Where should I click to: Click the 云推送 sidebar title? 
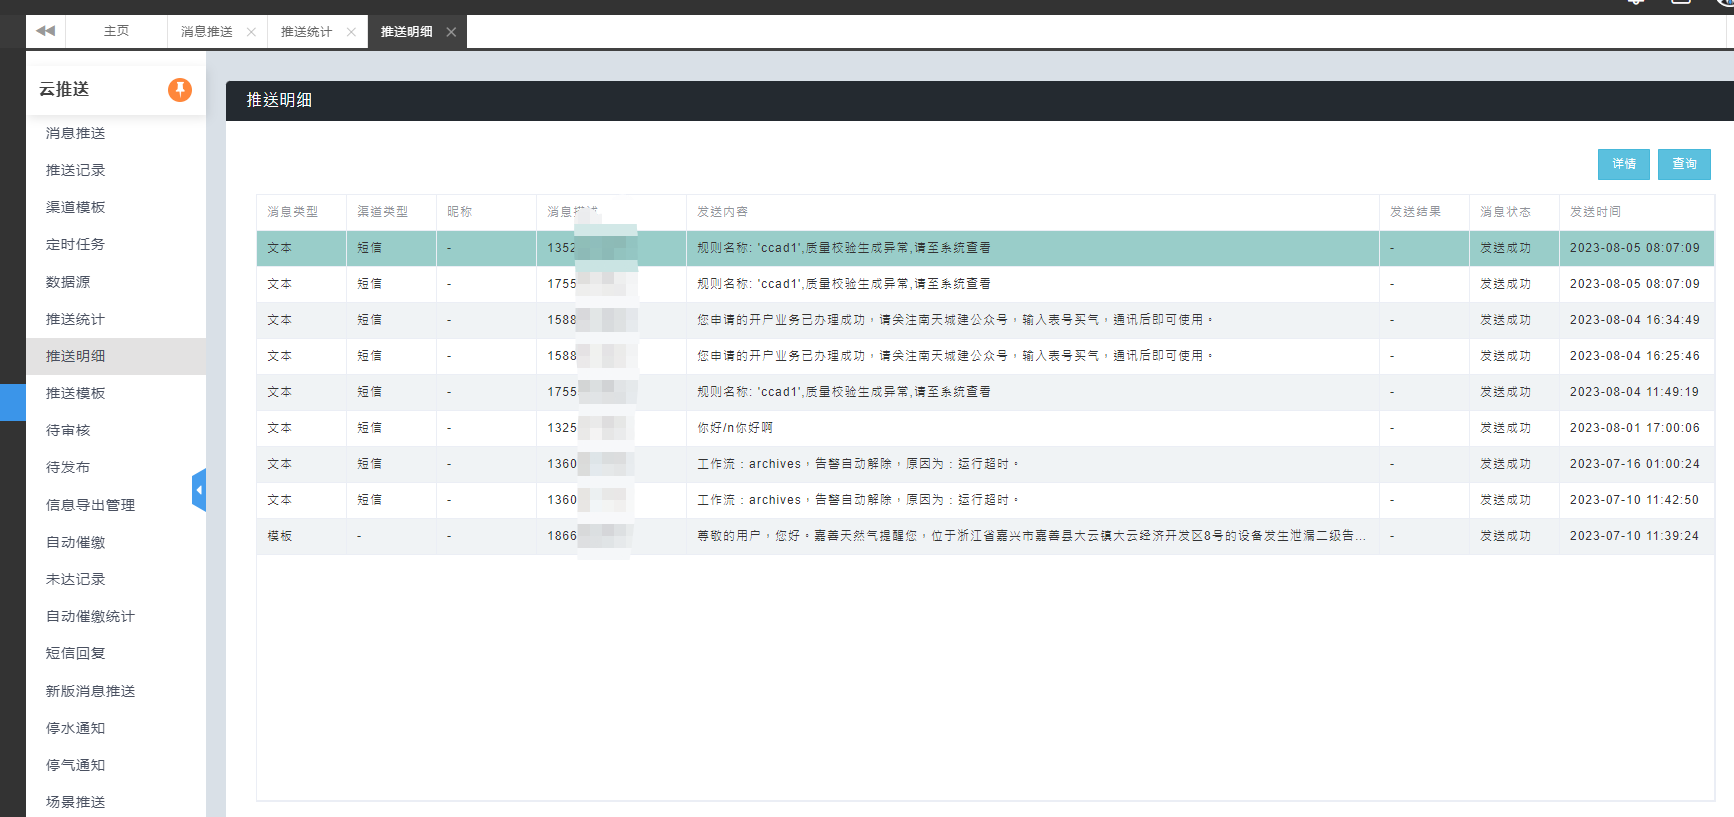[64, 90]
